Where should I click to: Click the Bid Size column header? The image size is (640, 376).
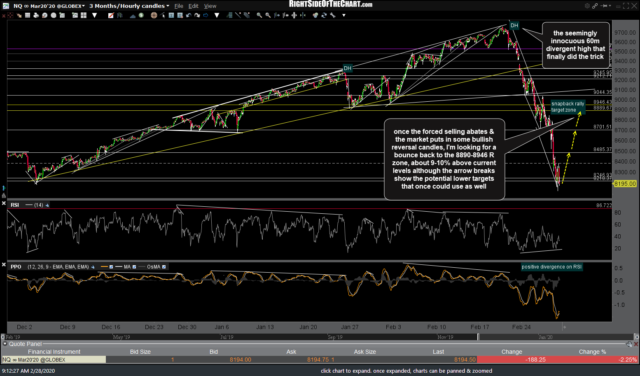tap(140, 352)
